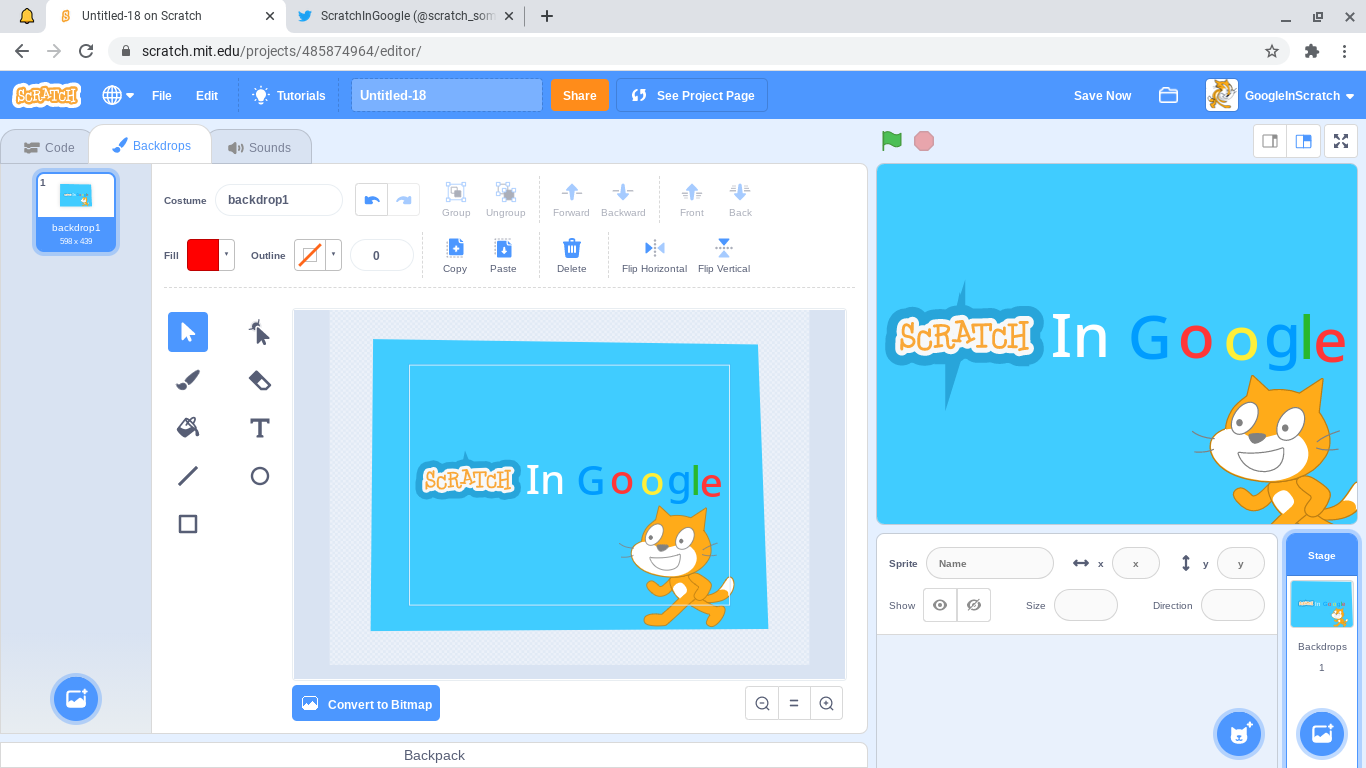Image resolution: width=1366 pixels, height=768 pixels.
Task: Select the Stage backdrop thumbnail
Action: pos(1322,604)
